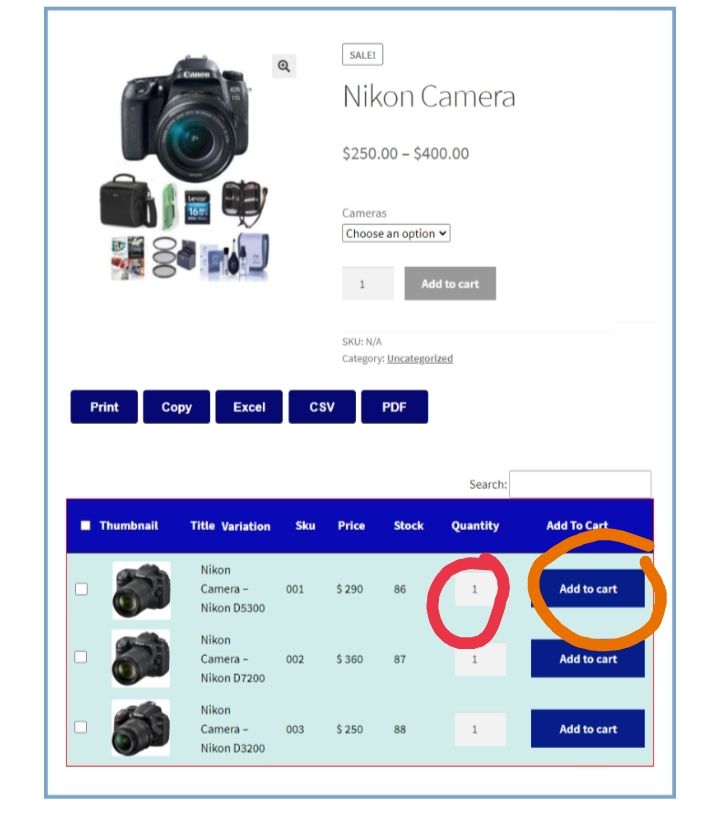Viewport: 708px width, 825px height.
Task: Click the main quantity field beside grey Add to cart
Action: click(368, 284)
